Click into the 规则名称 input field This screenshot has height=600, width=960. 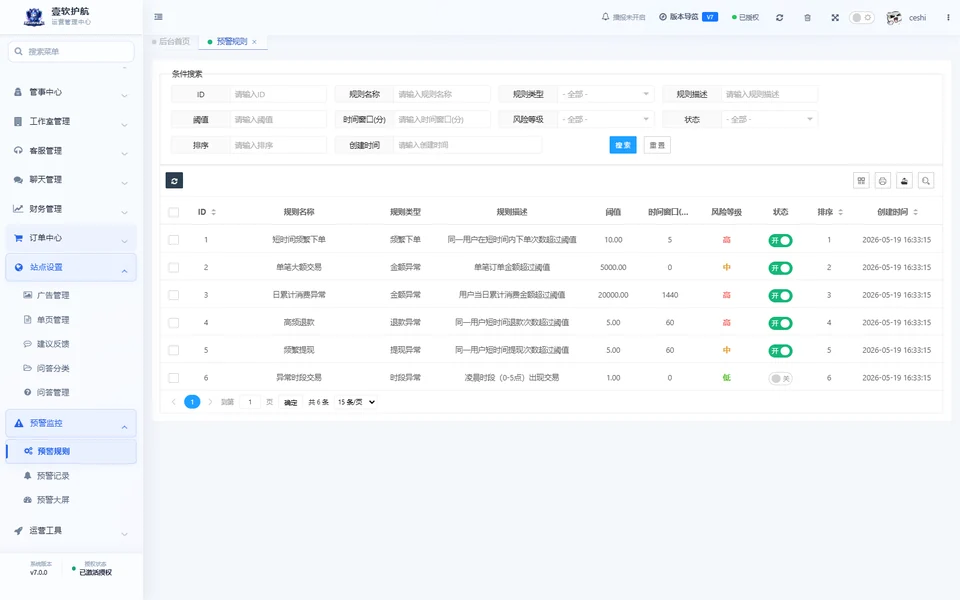click(x=441, y=94)
